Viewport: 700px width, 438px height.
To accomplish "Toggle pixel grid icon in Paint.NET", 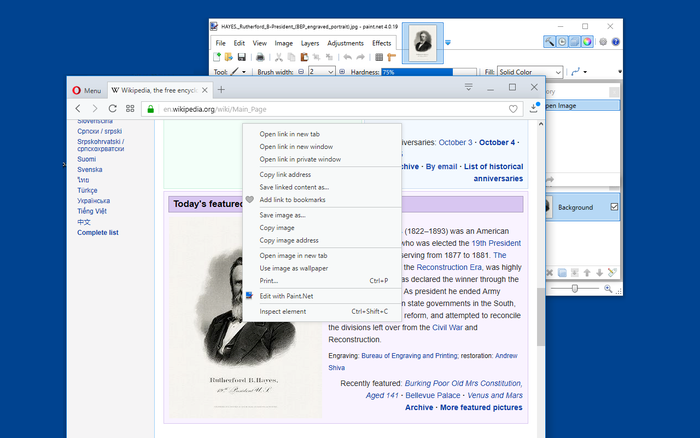I will pyautogui.click(x=379, y=57).
